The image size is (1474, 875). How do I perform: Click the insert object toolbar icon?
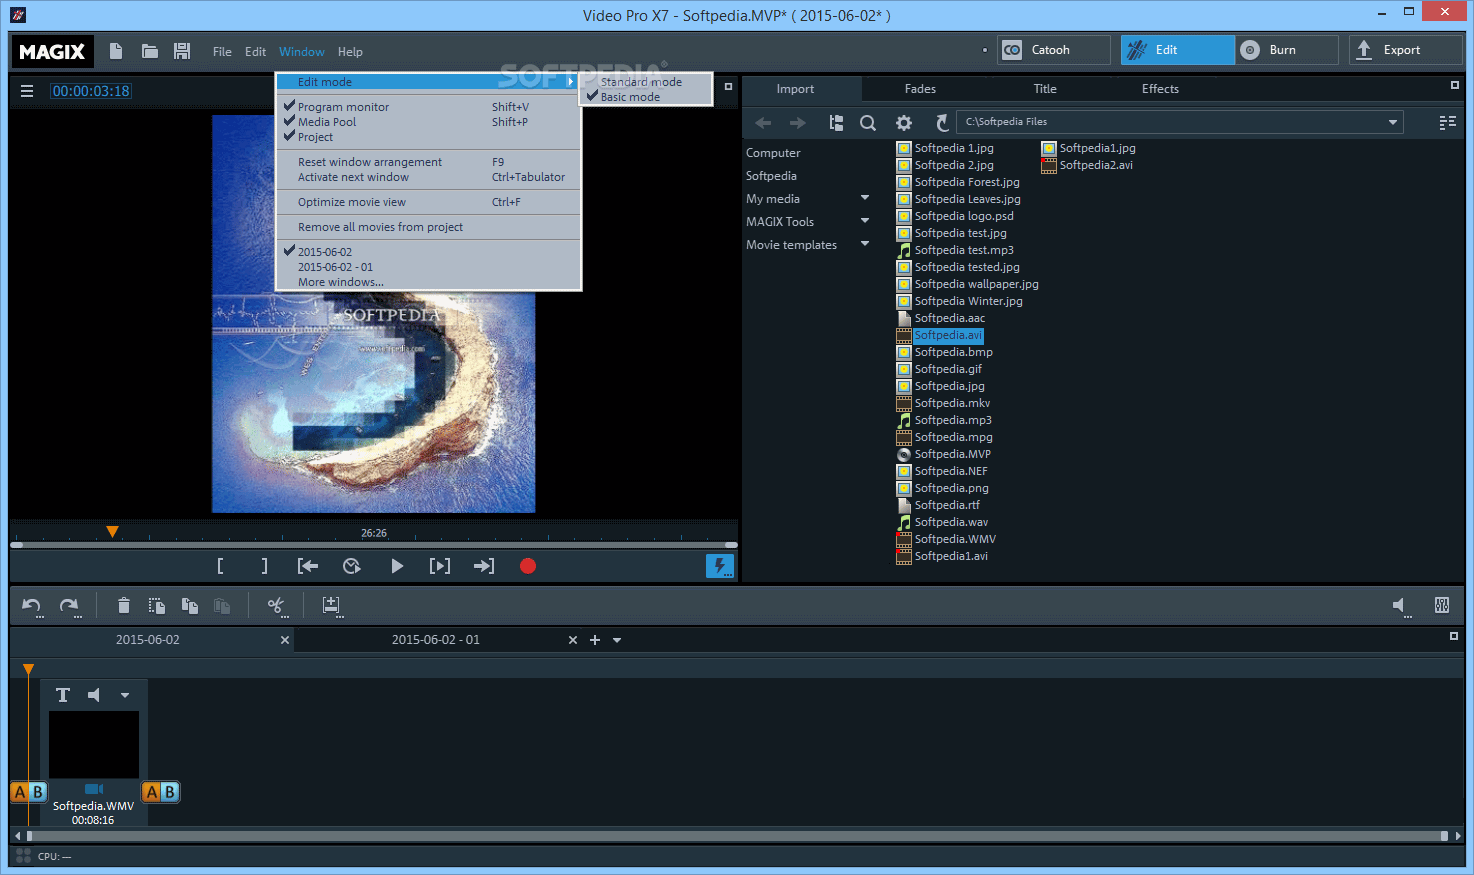click(331, 606)
